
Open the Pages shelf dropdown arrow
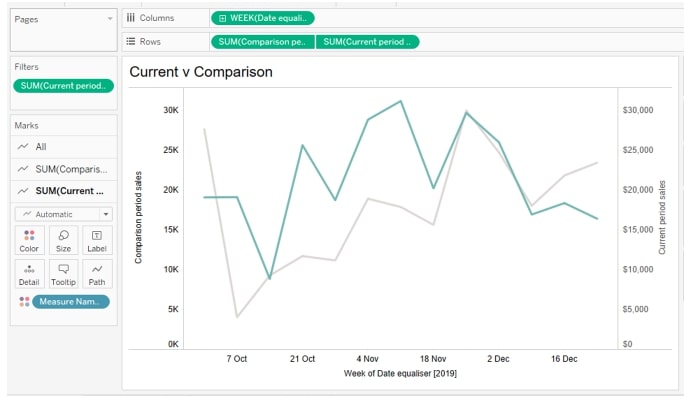click(109, 19)
